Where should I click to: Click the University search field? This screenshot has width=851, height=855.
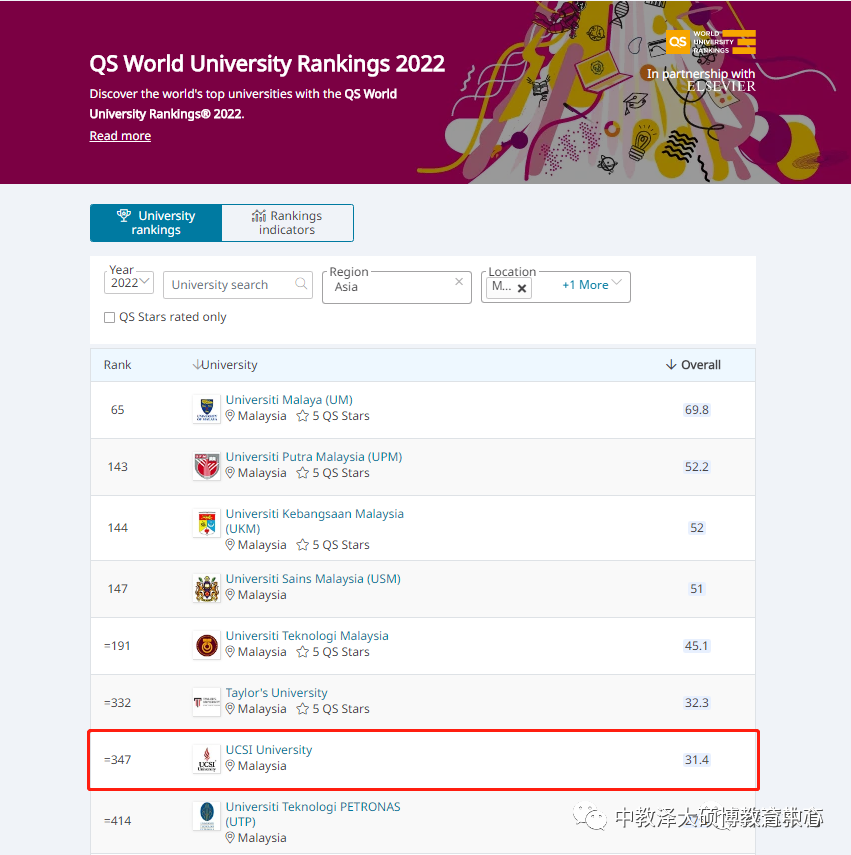click(x=238, y=285)
